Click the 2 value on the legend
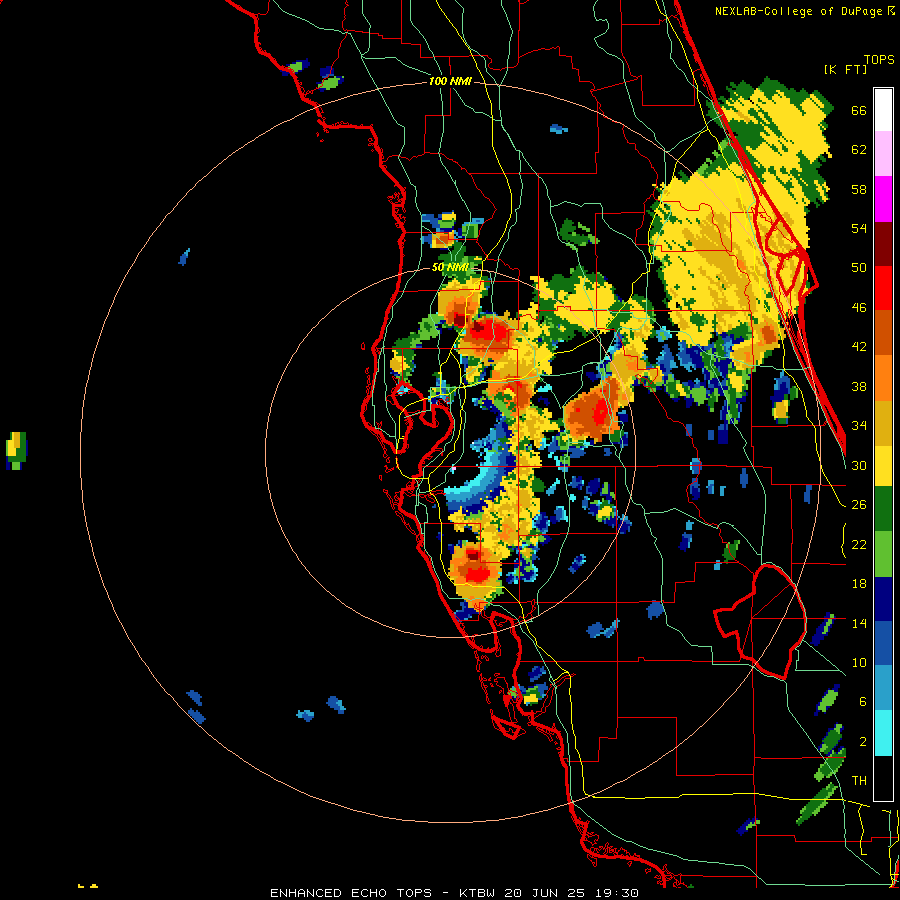 click(863, 742)
